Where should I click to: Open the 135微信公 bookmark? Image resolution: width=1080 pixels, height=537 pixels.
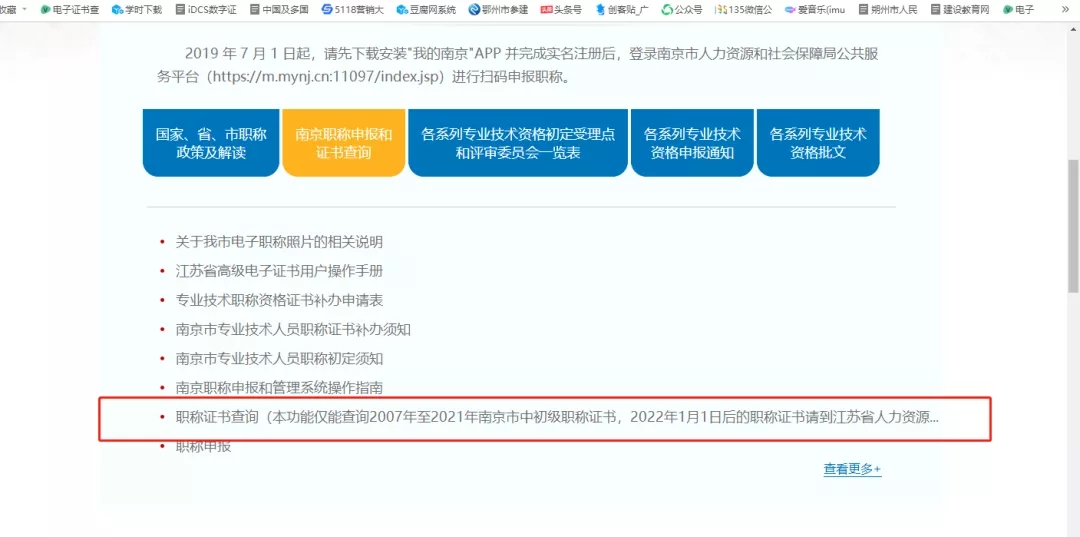(x=743, y=10)
